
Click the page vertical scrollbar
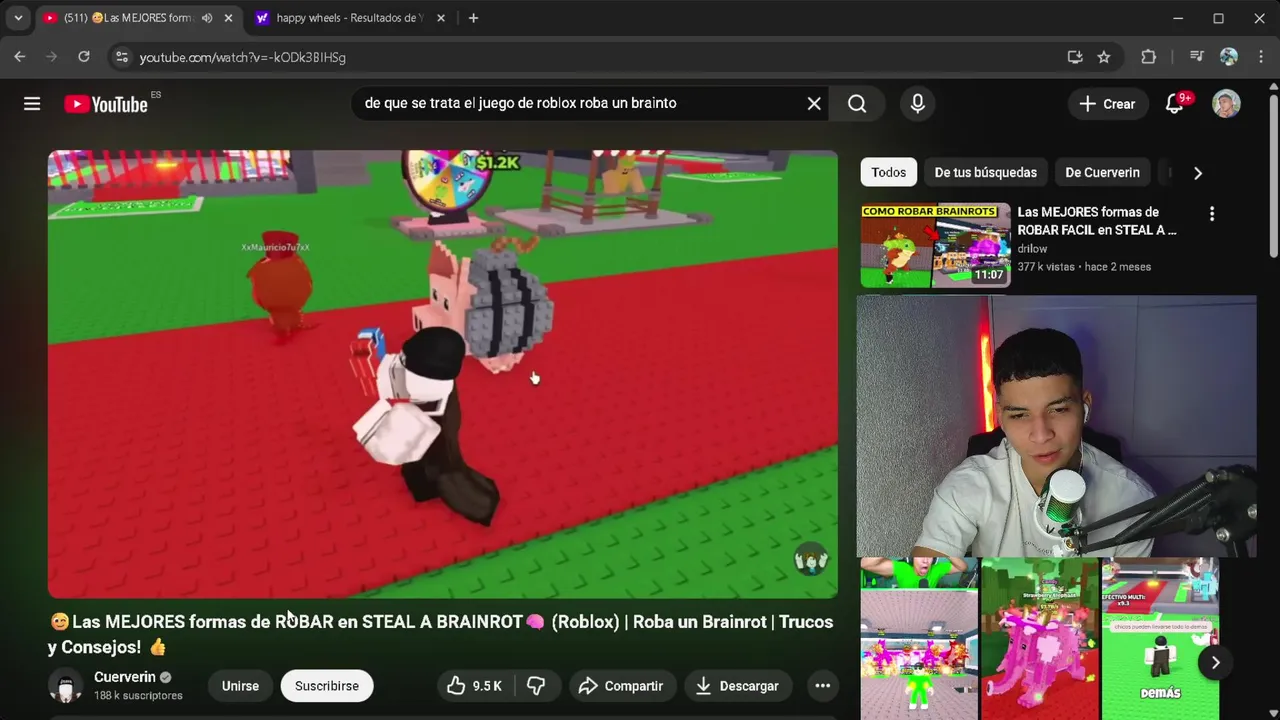click(x=1273, y=175)
